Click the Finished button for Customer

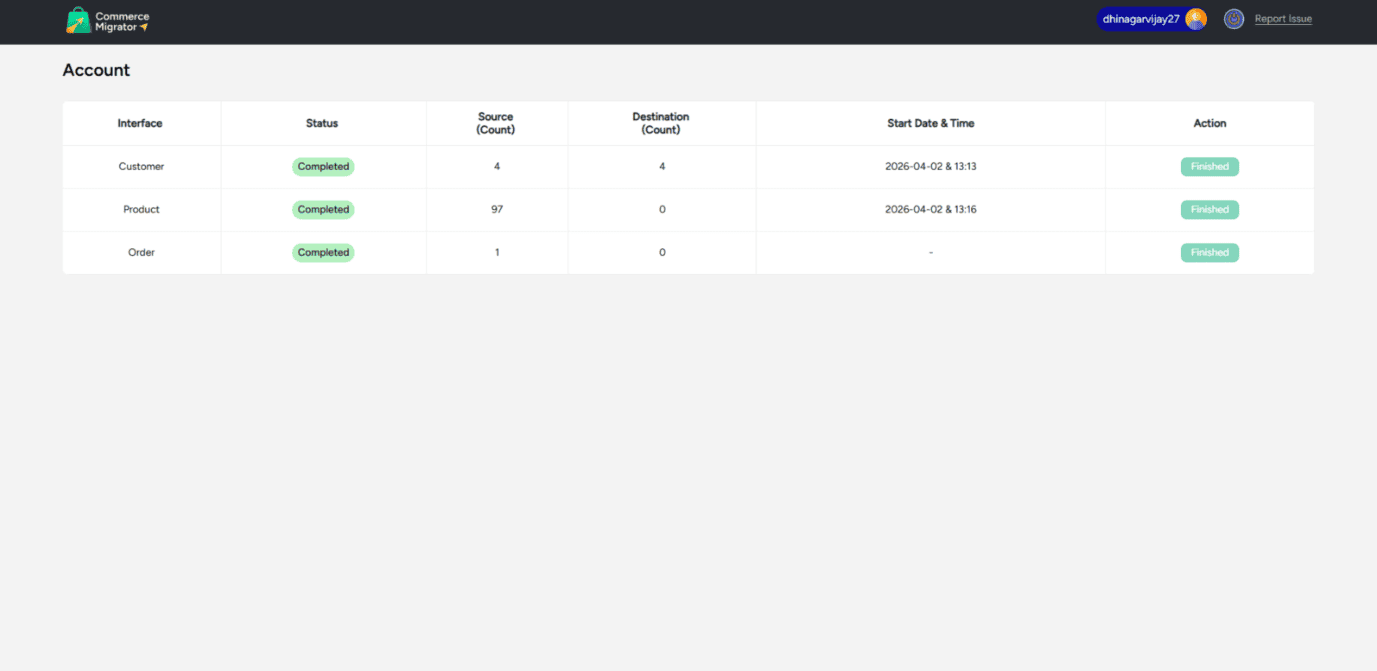1209,167
